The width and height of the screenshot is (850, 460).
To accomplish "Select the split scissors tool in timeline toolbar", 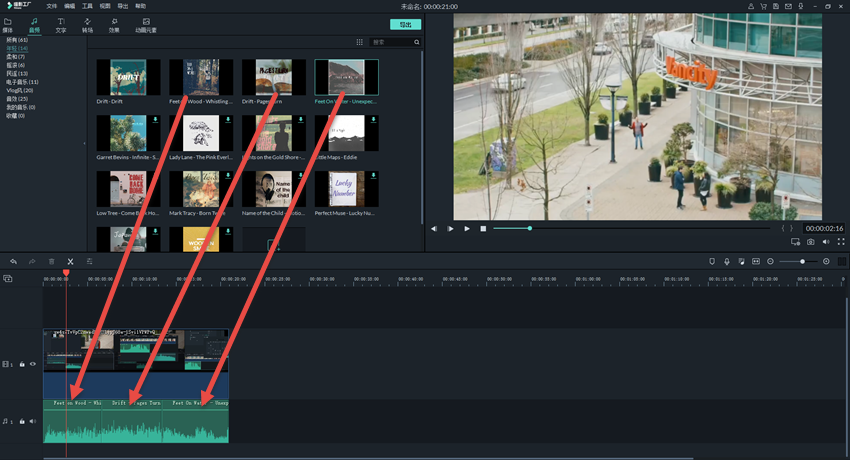I will point(70,261).
